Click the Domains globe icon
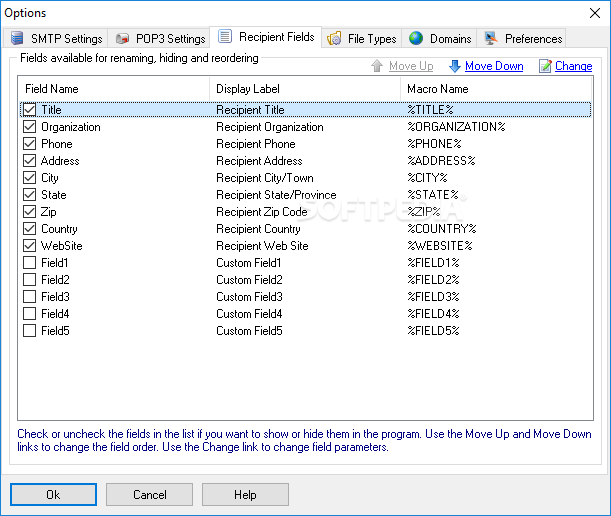611x516 pixels. pyautogui.click(x=416, y=38)
